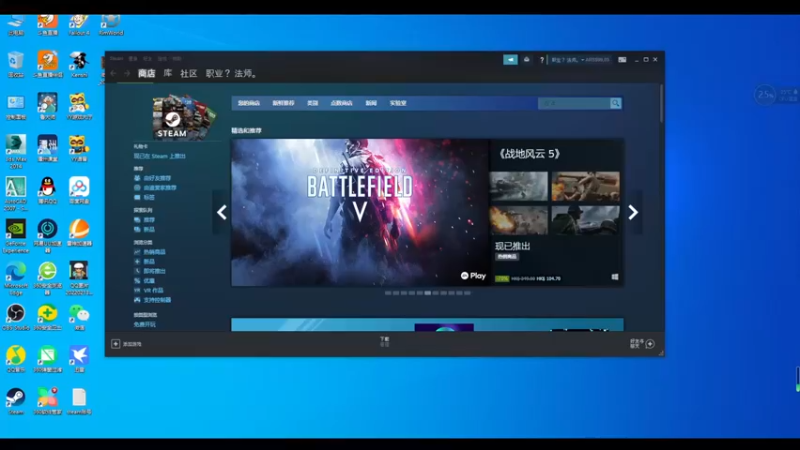Open 由鉴赏家推荐 curator recommendations link
Viewport: 800px width, 450px height.
point(160,188)
